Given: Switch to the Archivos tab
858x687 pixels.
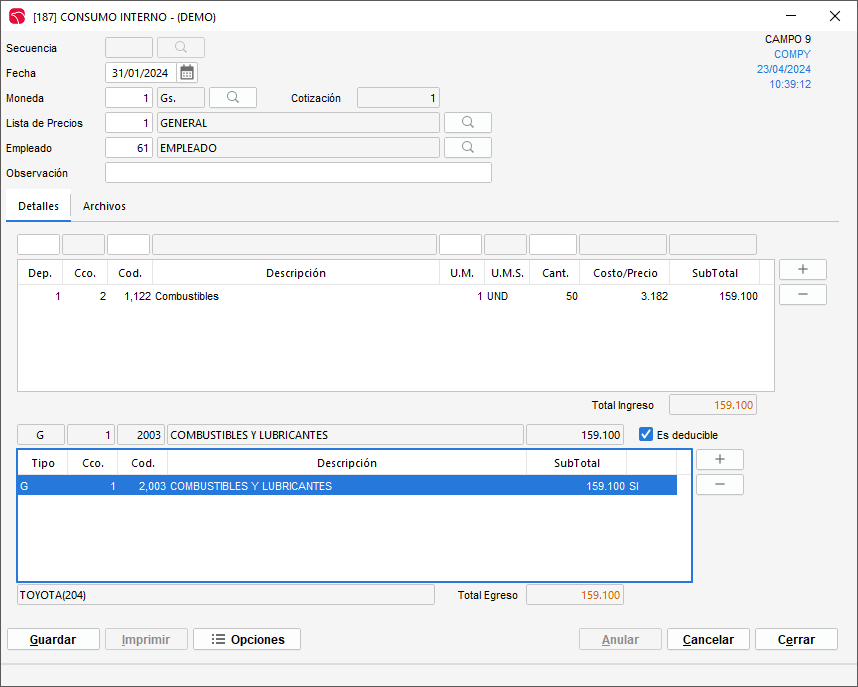Looking at the screenshot, I should pos(104,206).
